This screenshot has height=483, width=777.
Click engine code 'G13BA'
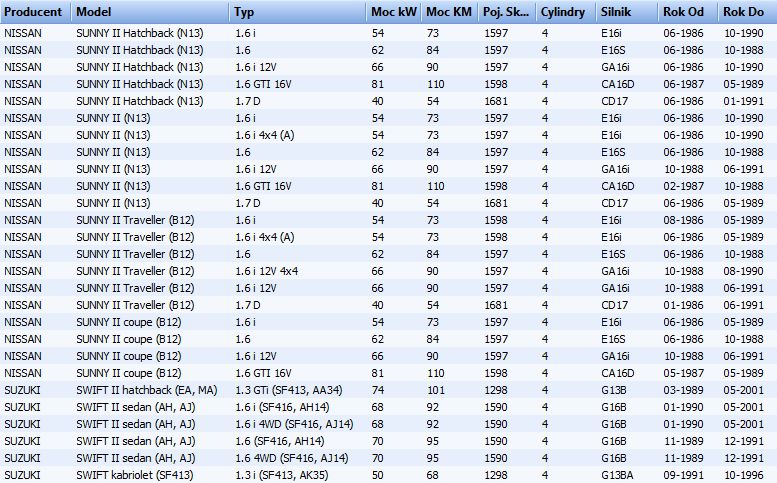coord(617,476)
